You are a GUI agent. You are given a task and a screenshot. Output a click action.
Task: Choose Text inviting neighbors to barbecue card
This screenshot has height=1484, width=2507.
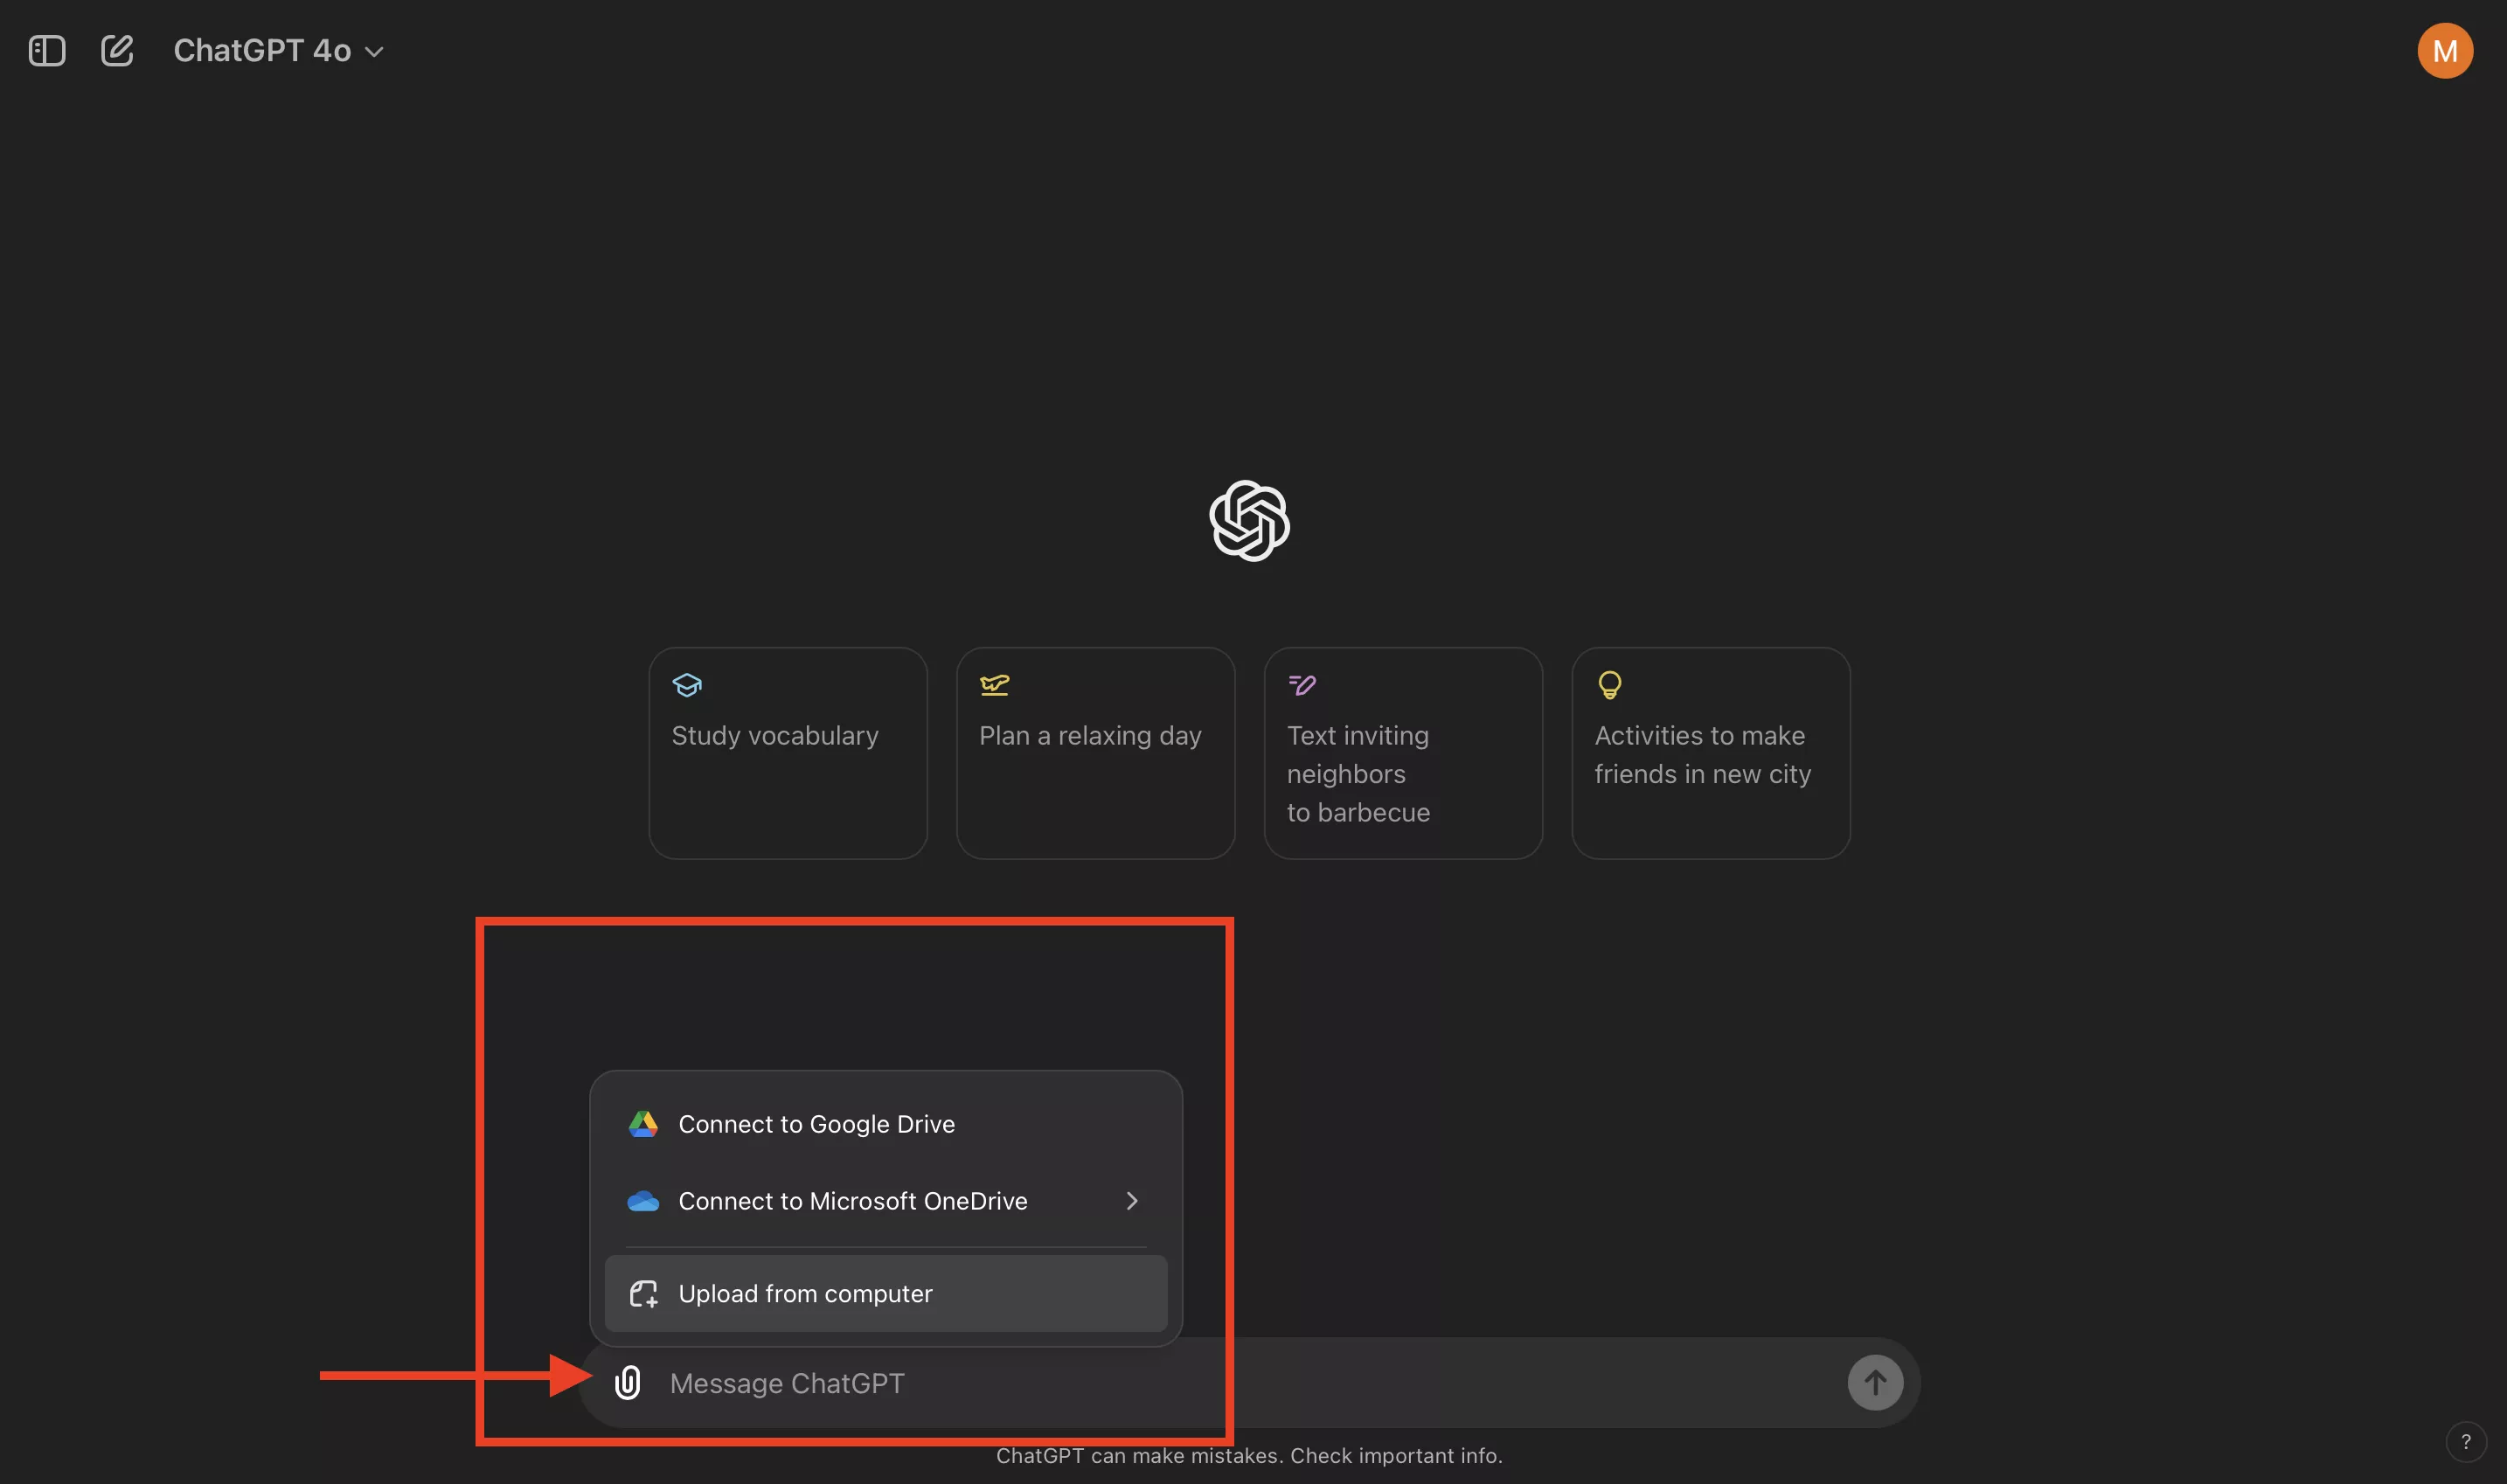(x=1403, y=752)
